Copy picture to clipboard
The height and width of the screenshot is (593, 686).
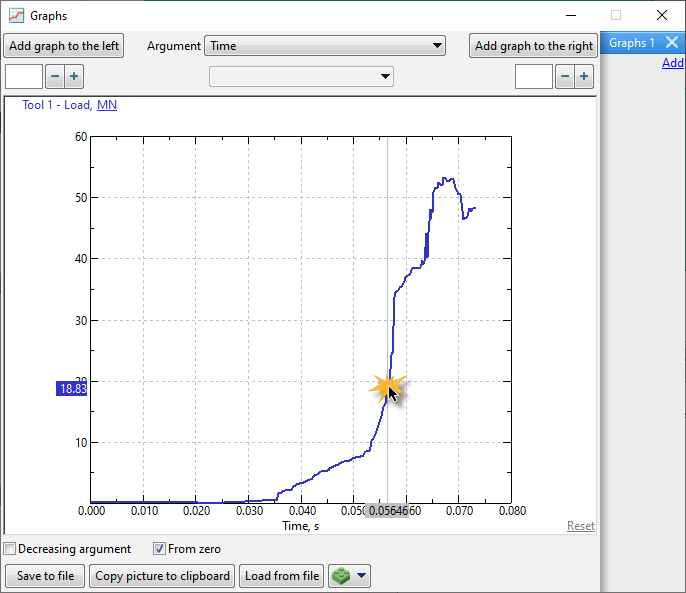(162, 576)
